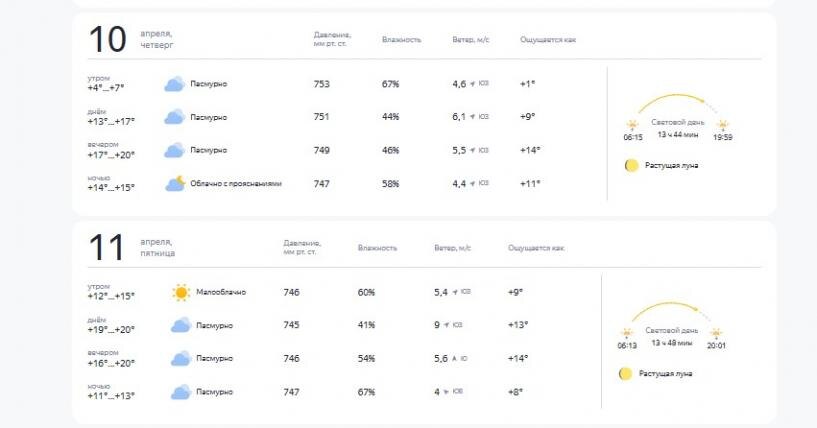The image size is (817, 428).
Task: Click the 'Ощущается как' header for April 10
Action: tap(548, 39)
